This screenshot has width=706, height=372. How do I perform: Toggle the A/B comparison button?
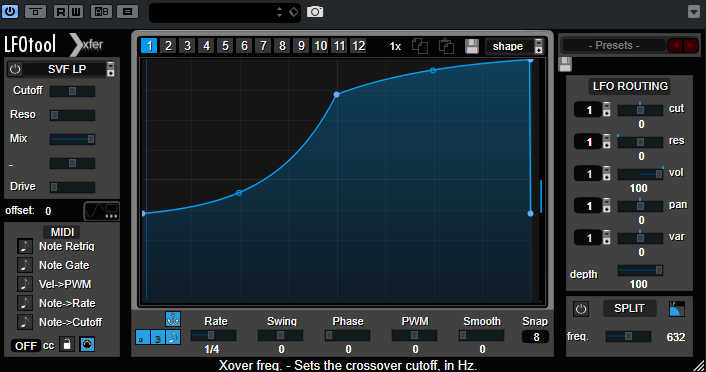pos(101,12)
